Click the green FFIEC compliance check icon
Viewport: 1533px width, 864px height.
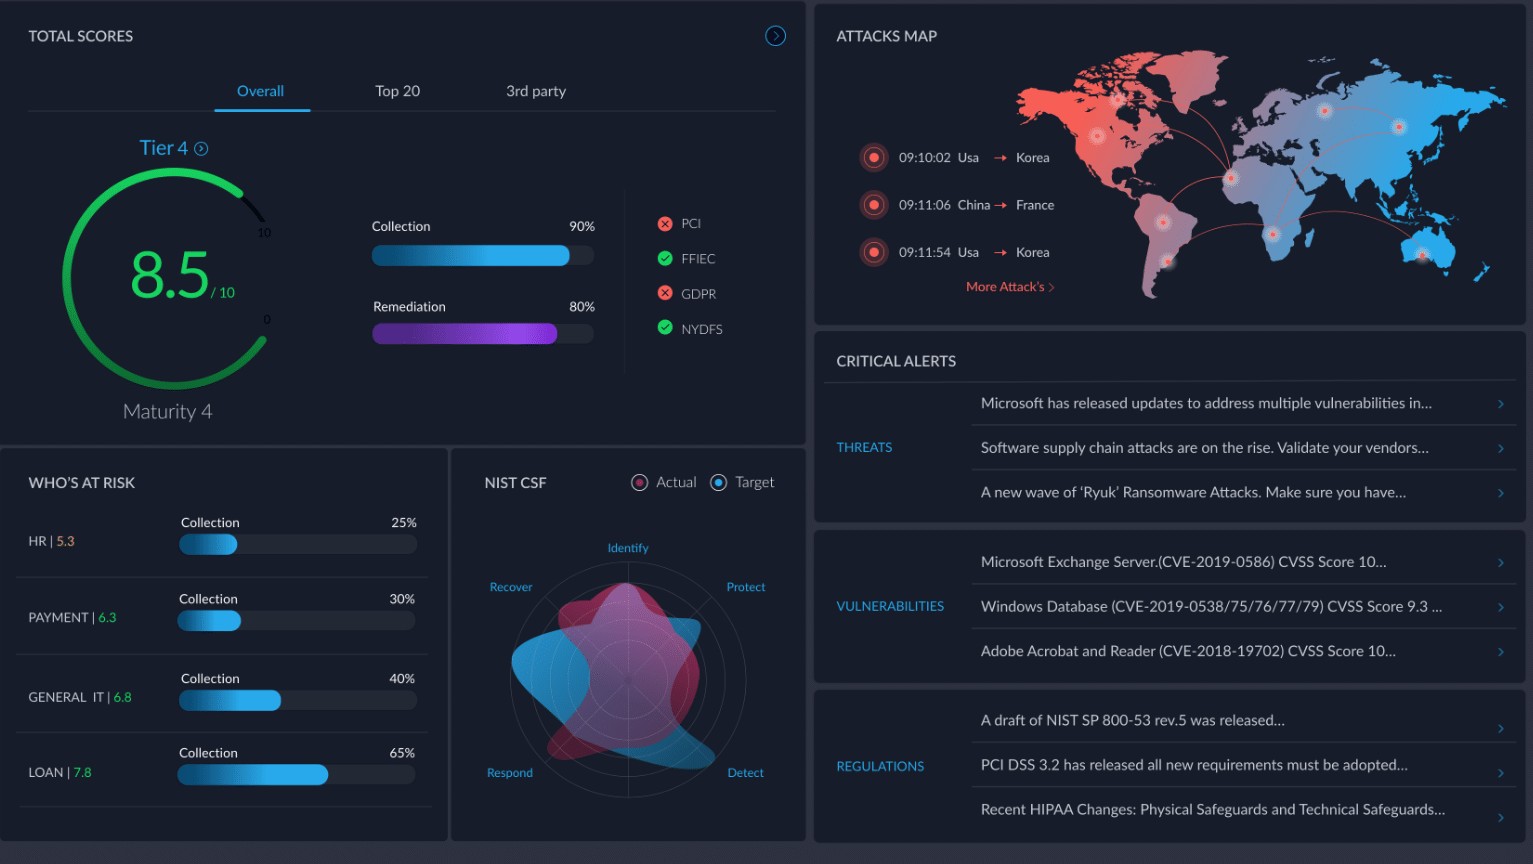(666, 258)
